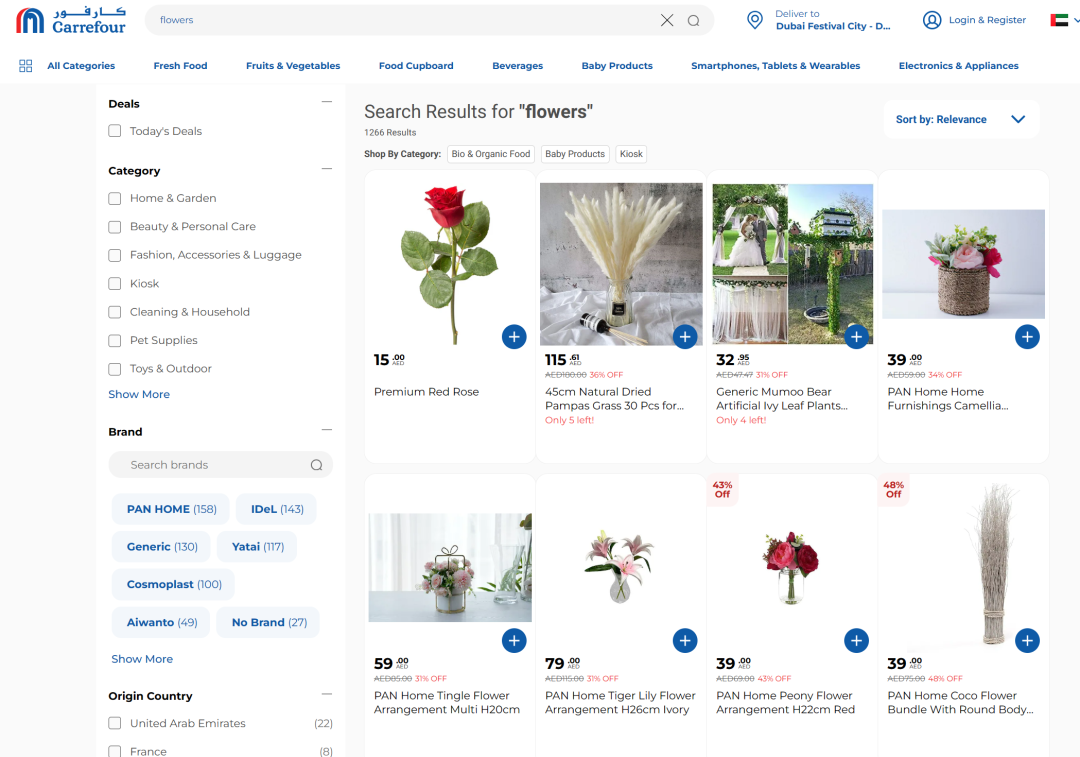Select Yatai (117) brand chip
This screenshot has width=1080, height=757.
coord(258,547)
